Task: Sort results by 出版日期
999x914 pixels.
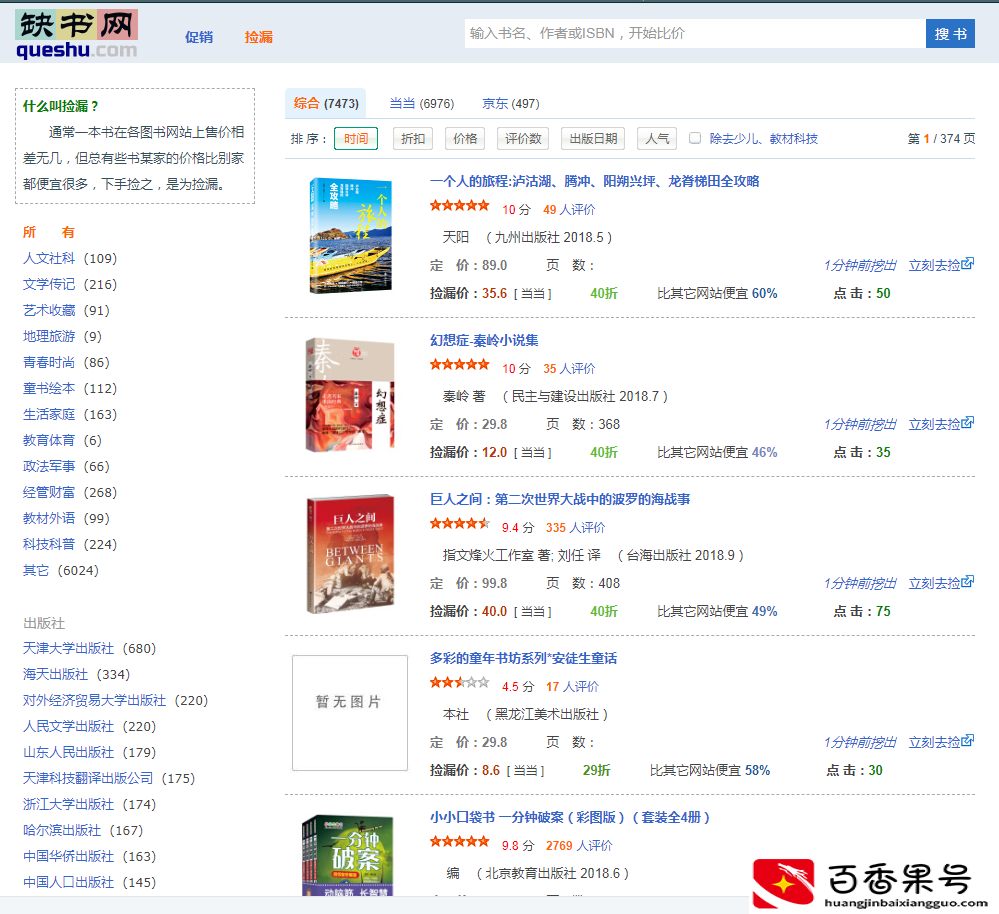Action: point(593,138)
